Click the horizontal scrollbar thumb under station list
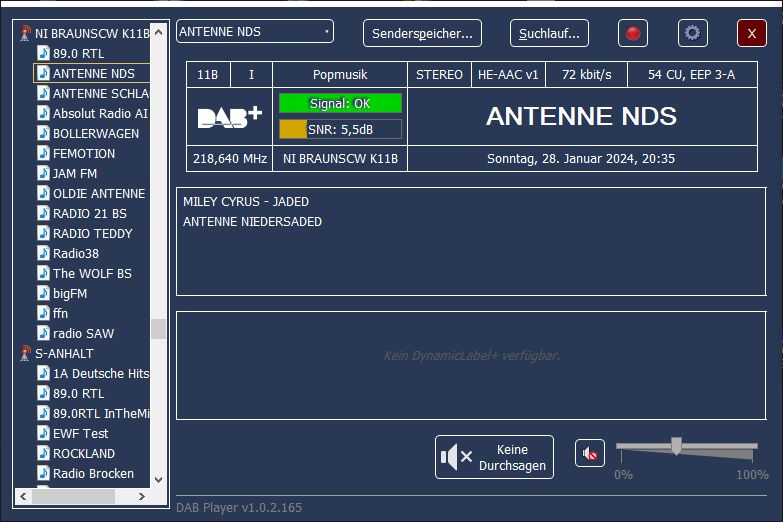 (73, 496)
